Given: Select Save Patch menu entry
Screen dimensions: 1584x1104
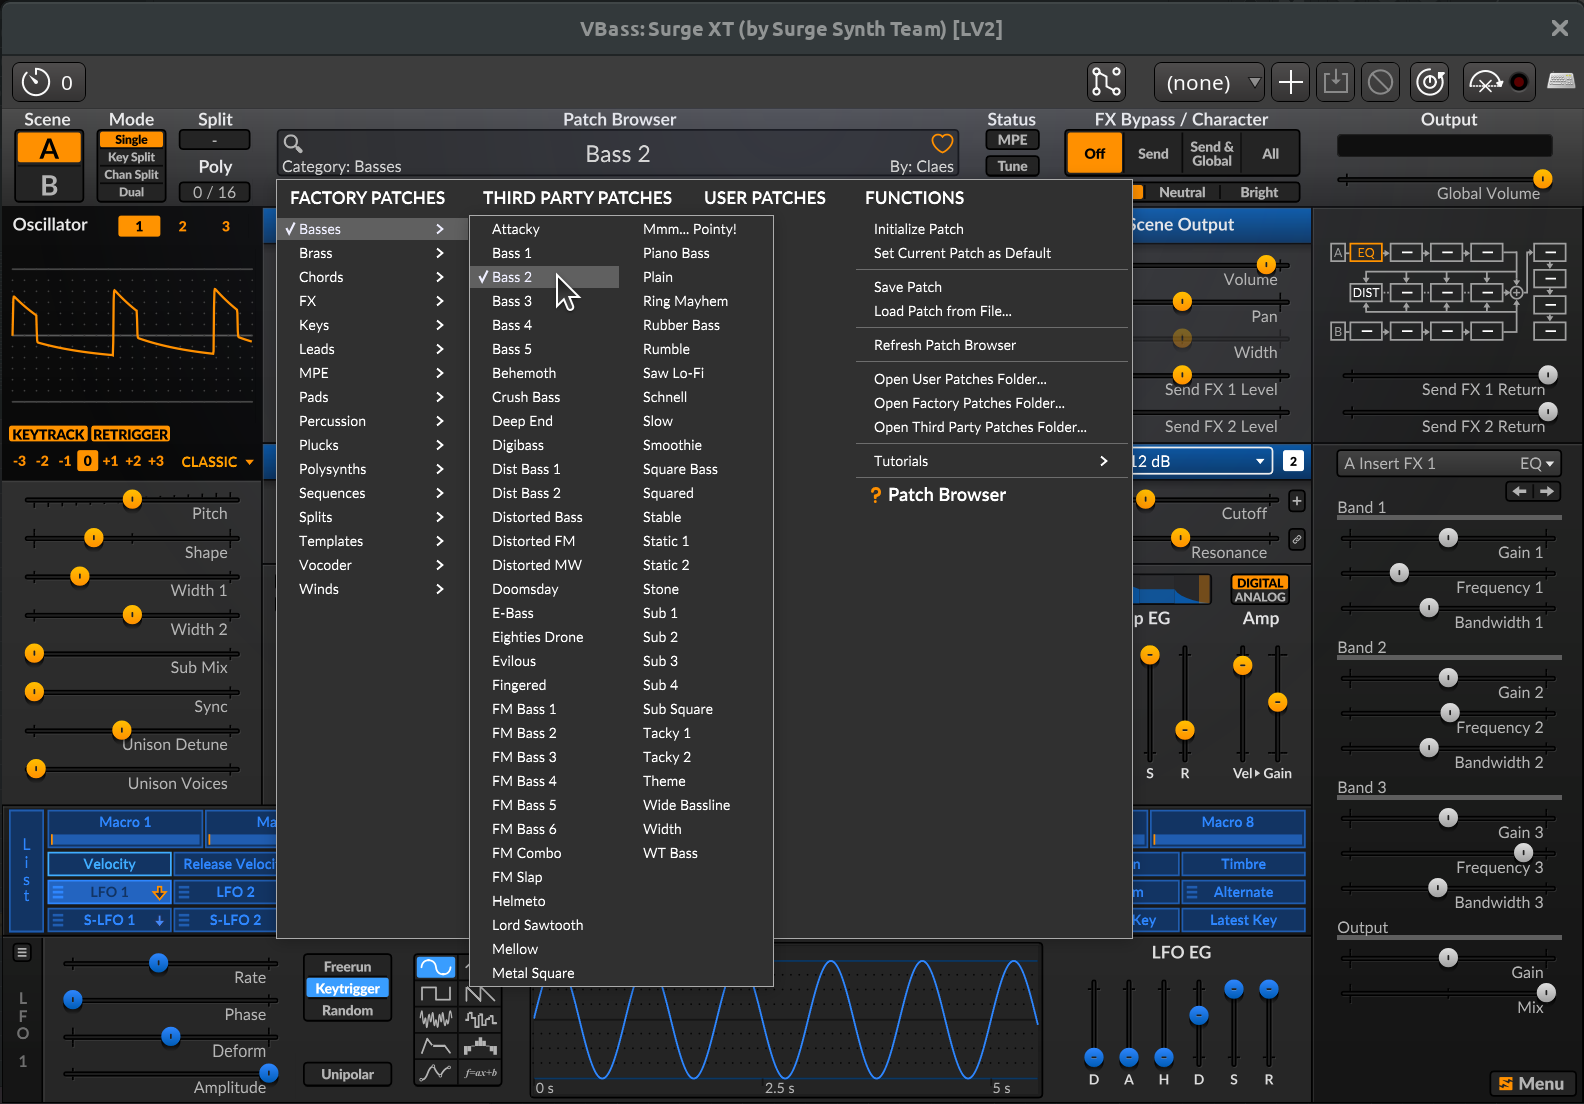Looking at the screenshot, I should tap(992, 287).
